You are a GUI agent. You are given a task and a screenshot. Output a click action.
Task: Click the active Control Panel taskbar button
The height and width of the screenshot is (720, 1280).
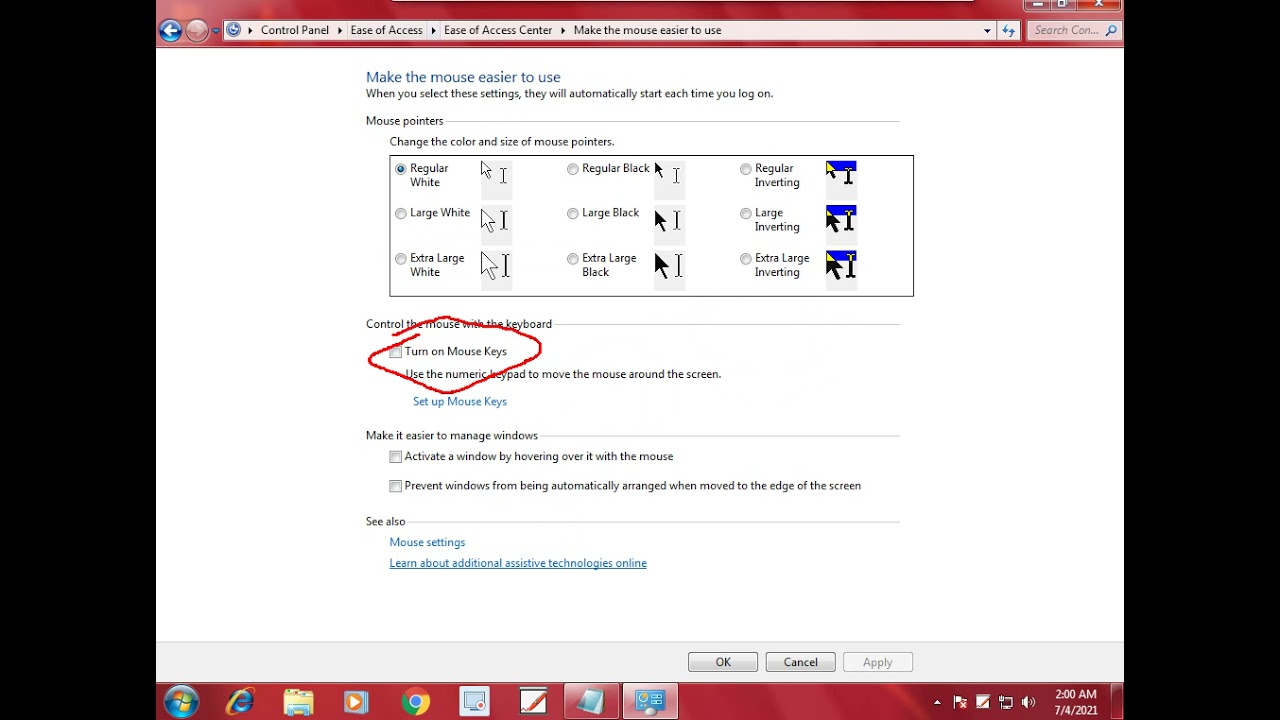650,702
